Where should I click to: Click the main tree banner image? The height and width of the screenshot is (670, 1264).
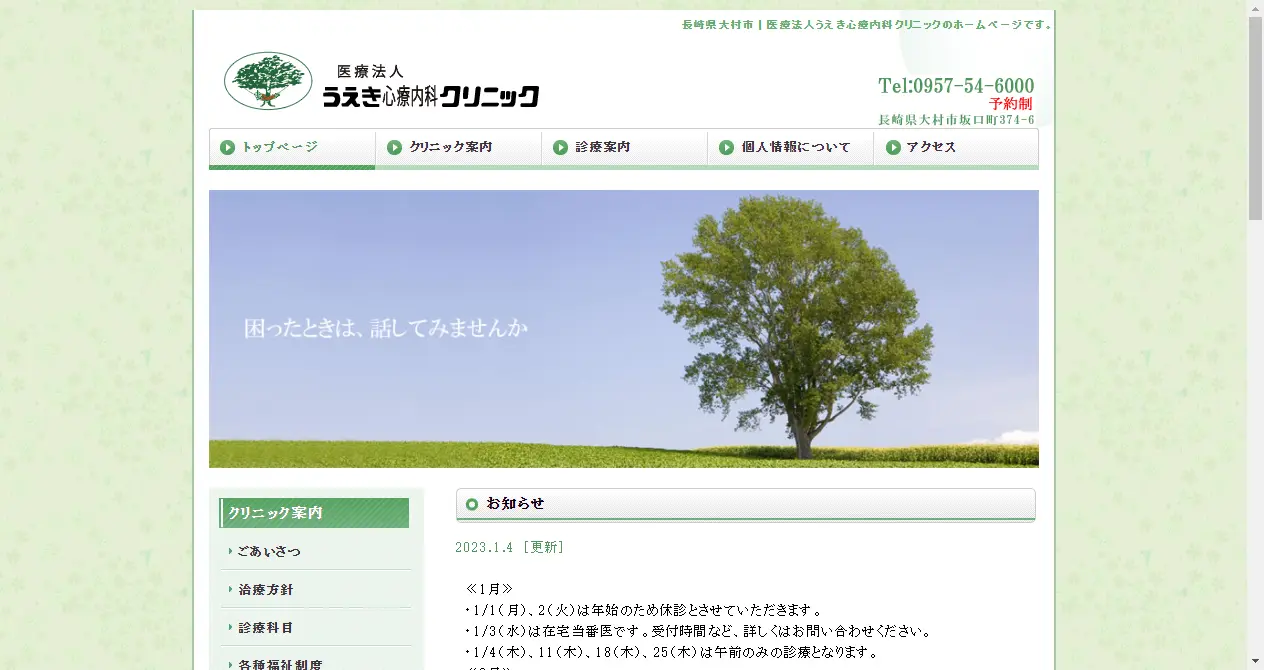coord(623,328)
